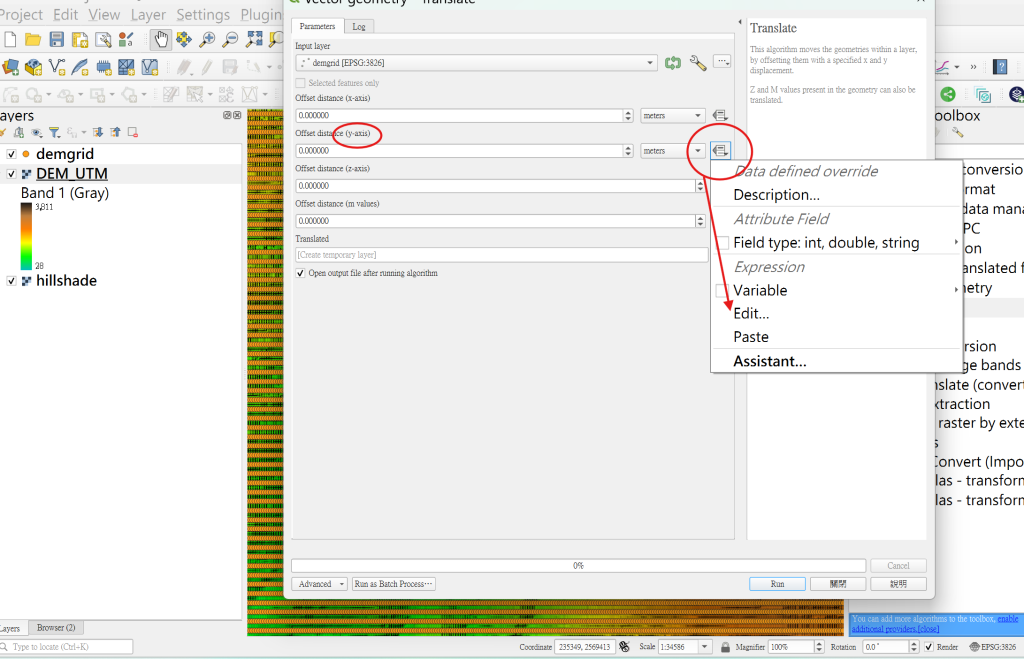Open the x-axis meters unit dropdown

click(x=672, y=116)
